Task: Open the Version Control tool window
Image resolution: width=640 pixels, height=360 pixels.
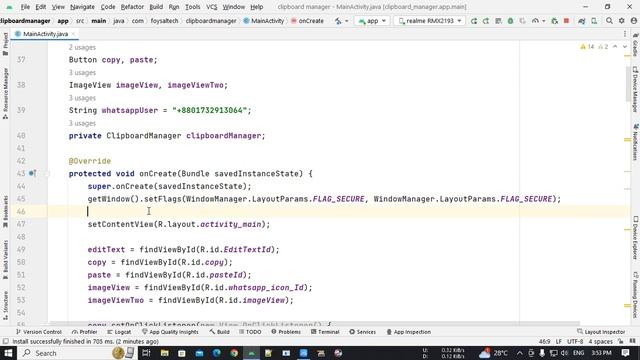Action: 38,332
